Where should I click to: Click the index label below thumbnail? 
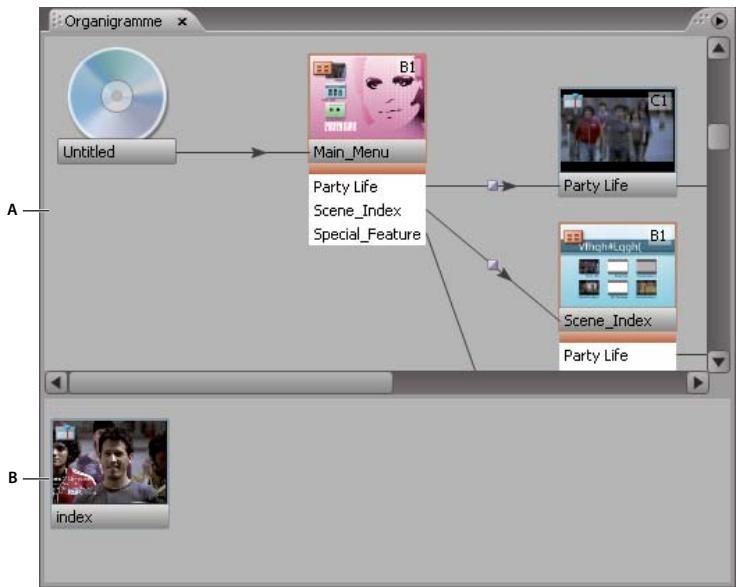(110, 517)
